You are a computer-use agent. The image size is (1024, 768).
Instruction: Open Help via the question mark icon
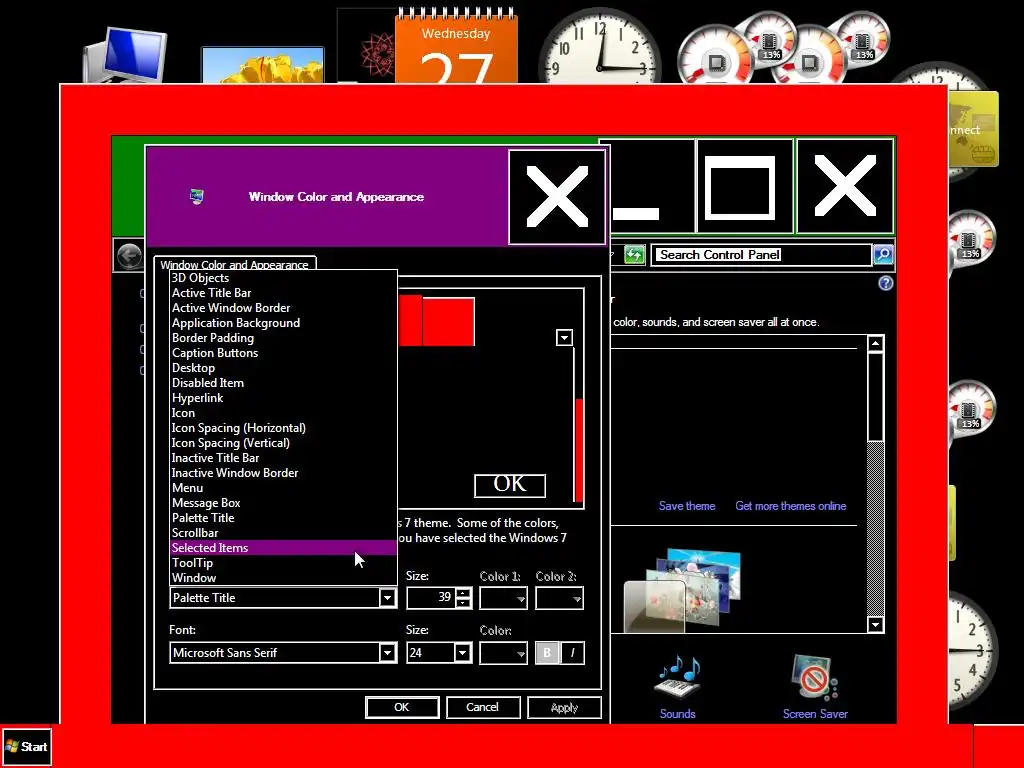(x=886, y=283)
